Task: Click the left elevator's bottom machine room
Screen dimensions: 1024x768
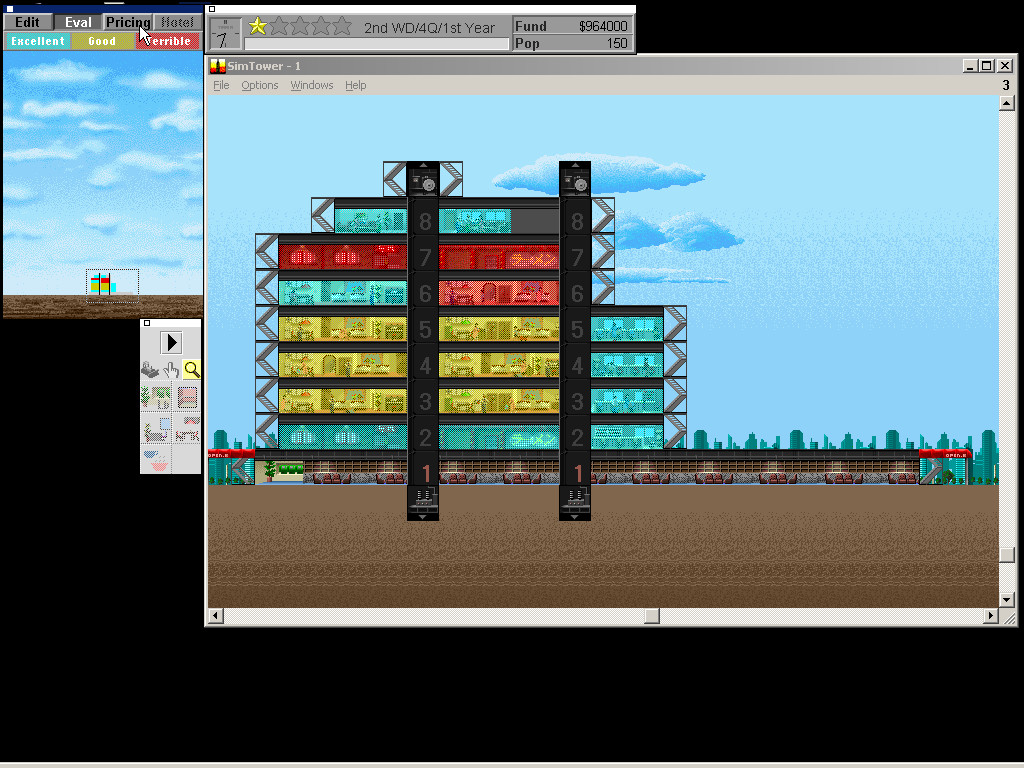Action: tap(423, 502)
